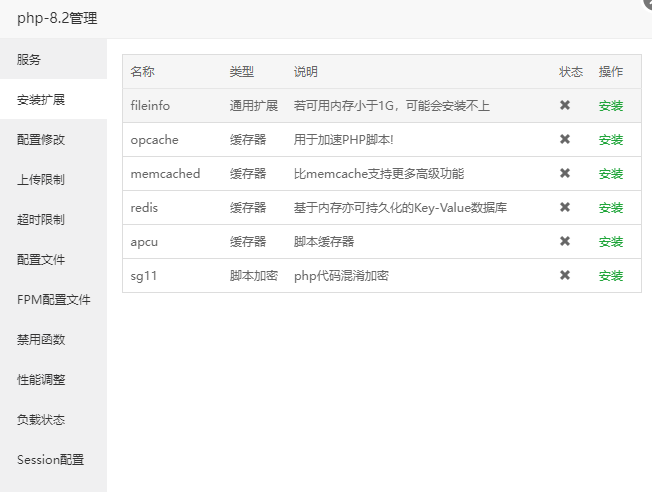Click the 脚本缓存器 description
The image size is (652, 492).
tap(324, 242)
